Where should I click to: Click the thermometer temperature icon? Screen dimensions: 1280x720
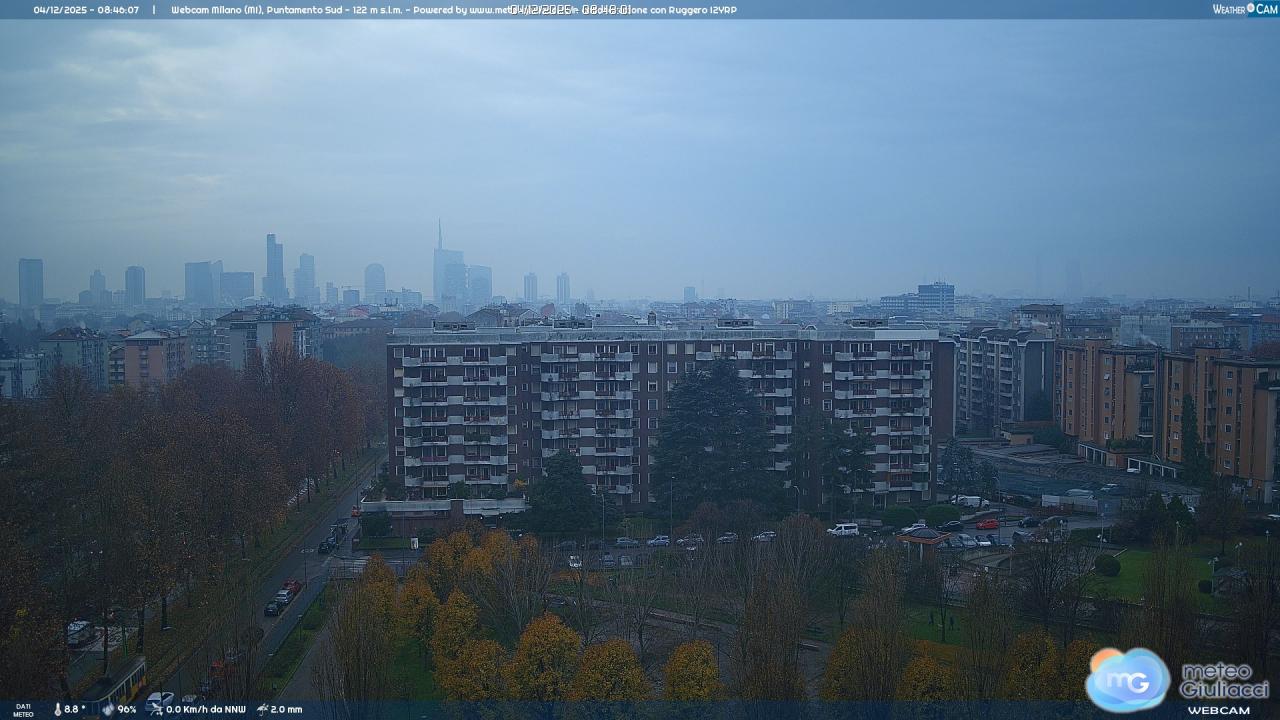pyautogui.click(x=57, y=709)
